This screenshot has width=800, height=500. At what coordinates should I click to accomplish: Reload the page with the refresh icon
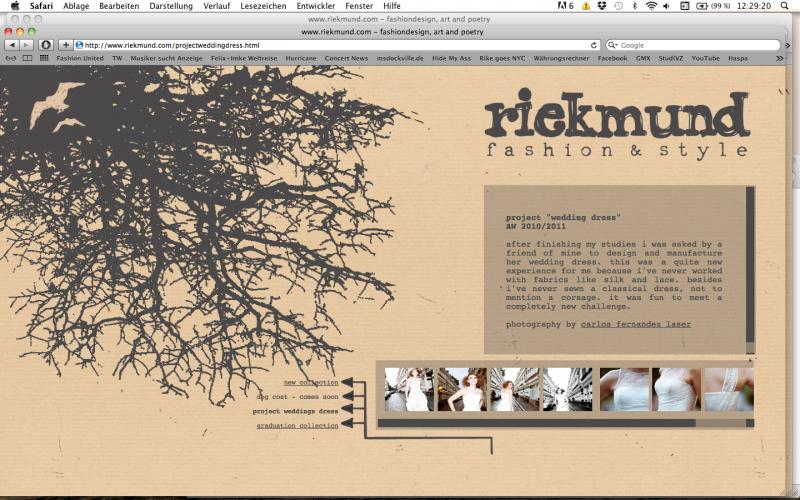pyautogui.click(x=594, y=45)
